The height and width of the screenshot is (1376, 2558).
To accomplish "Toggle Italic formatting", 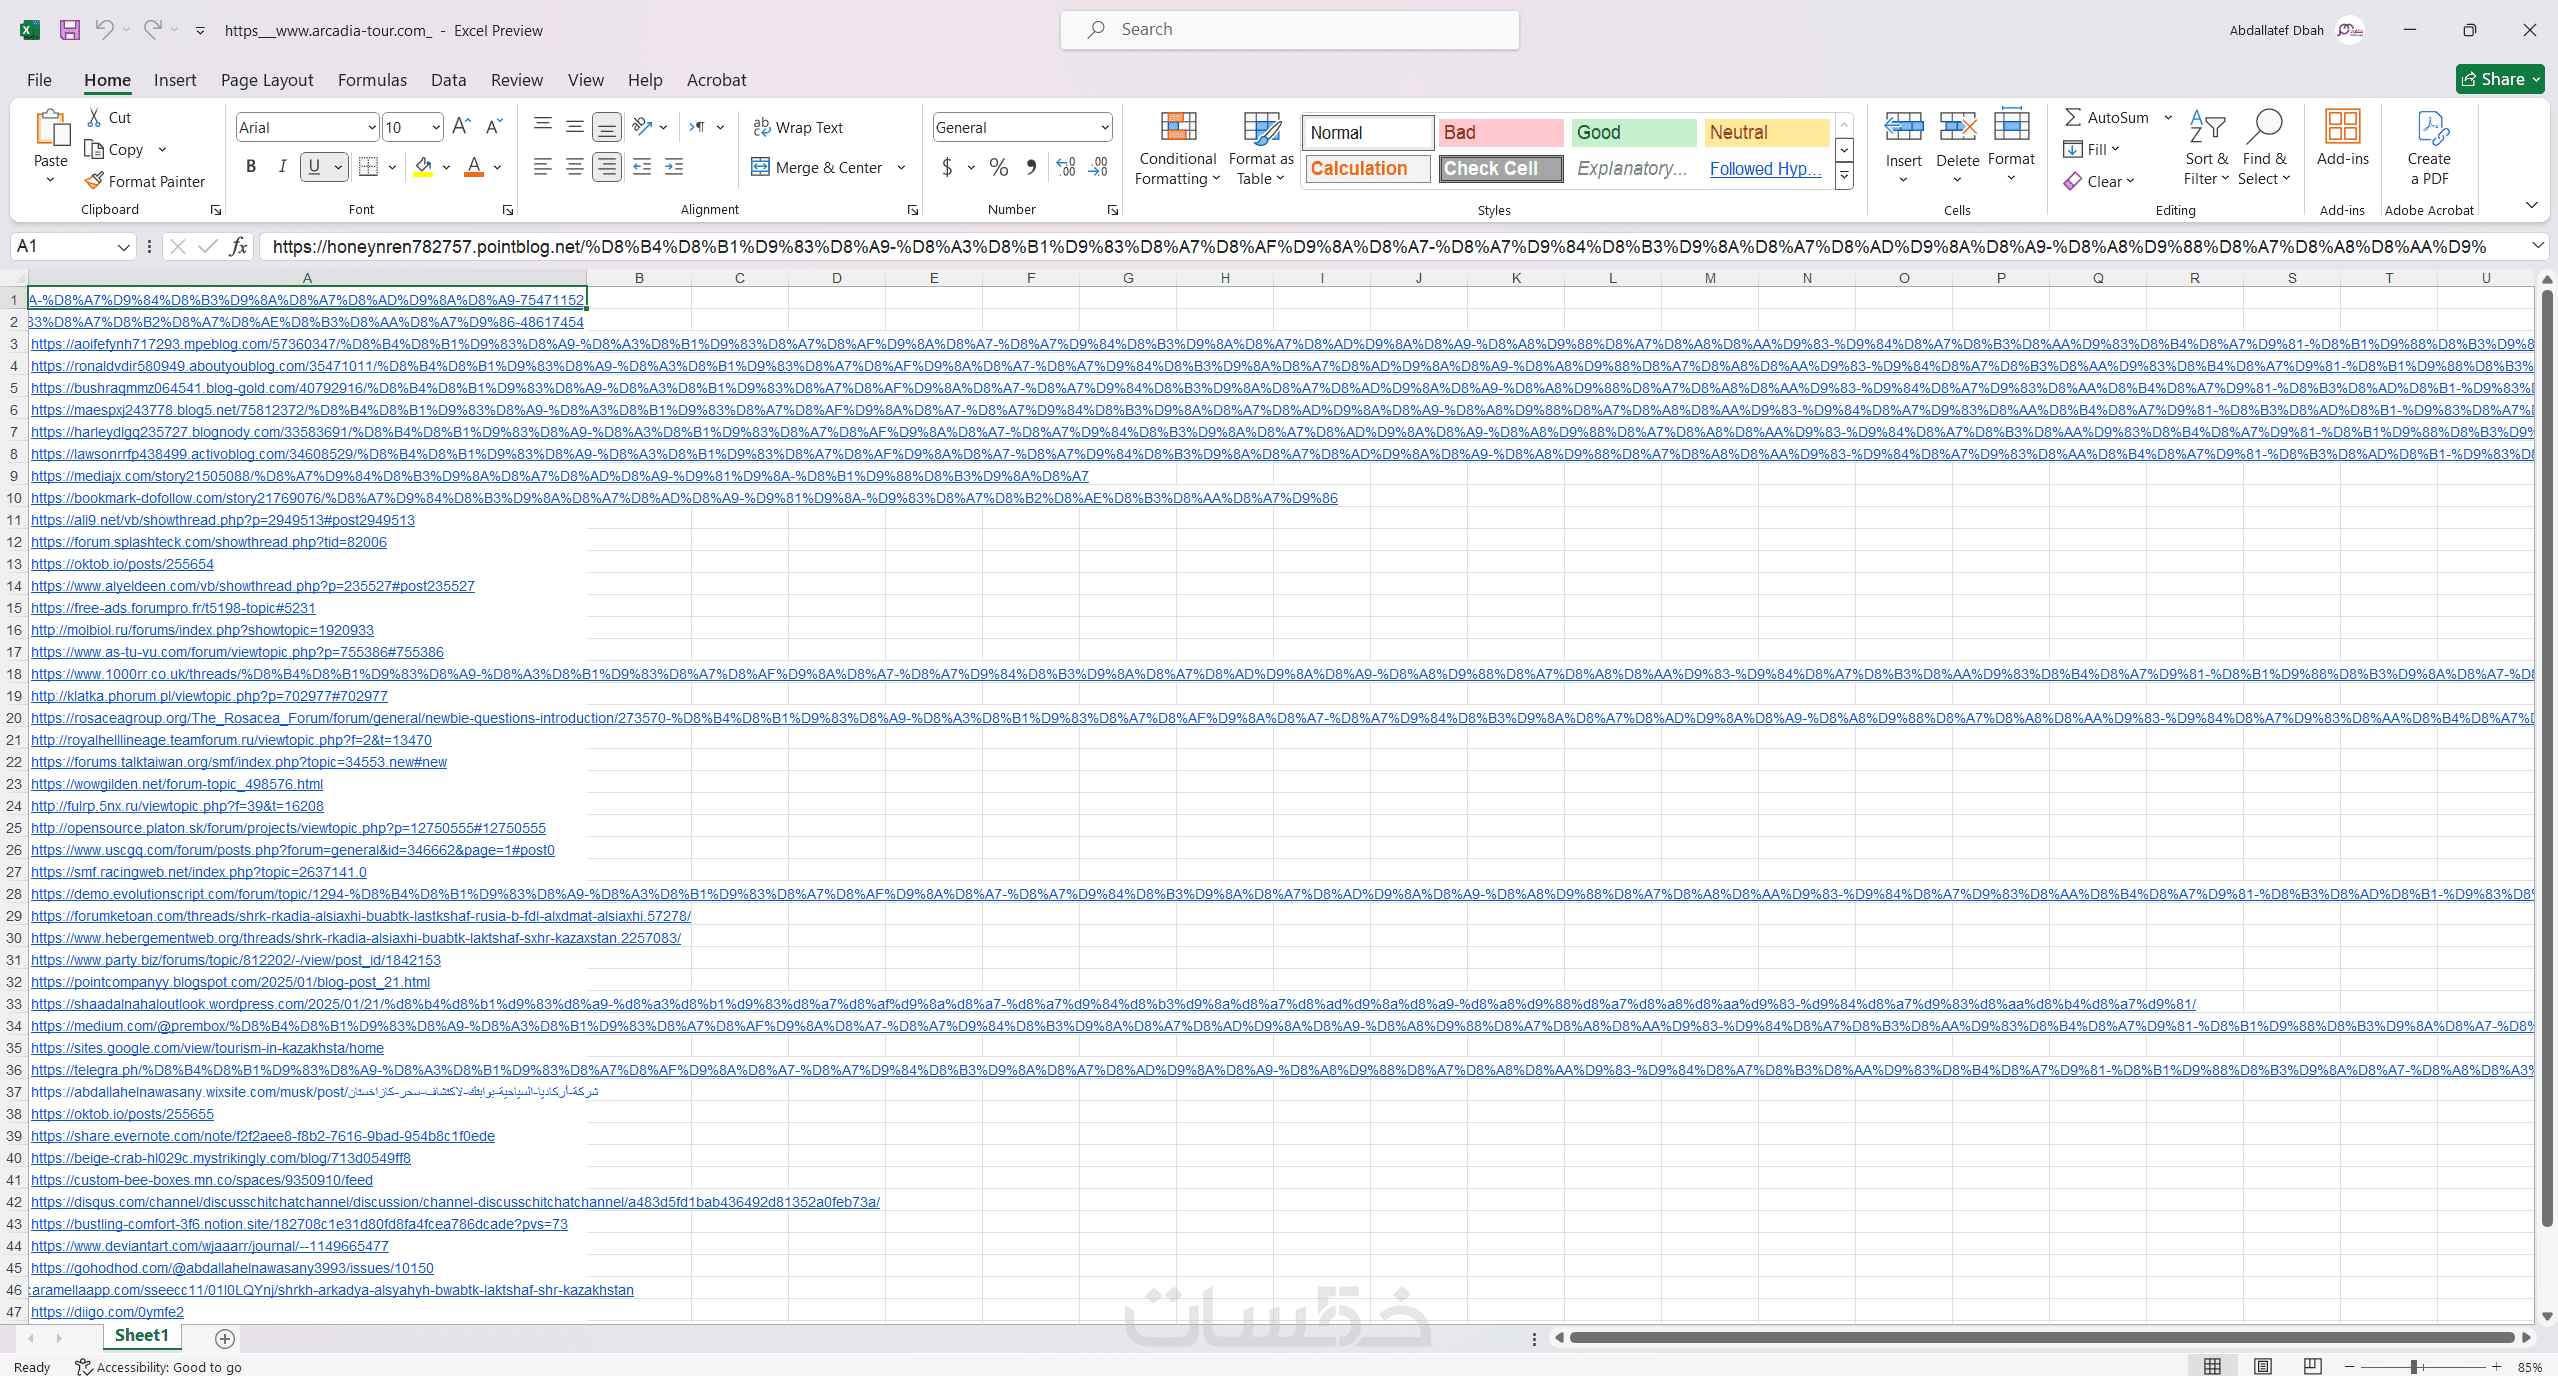I will point(283,167).
